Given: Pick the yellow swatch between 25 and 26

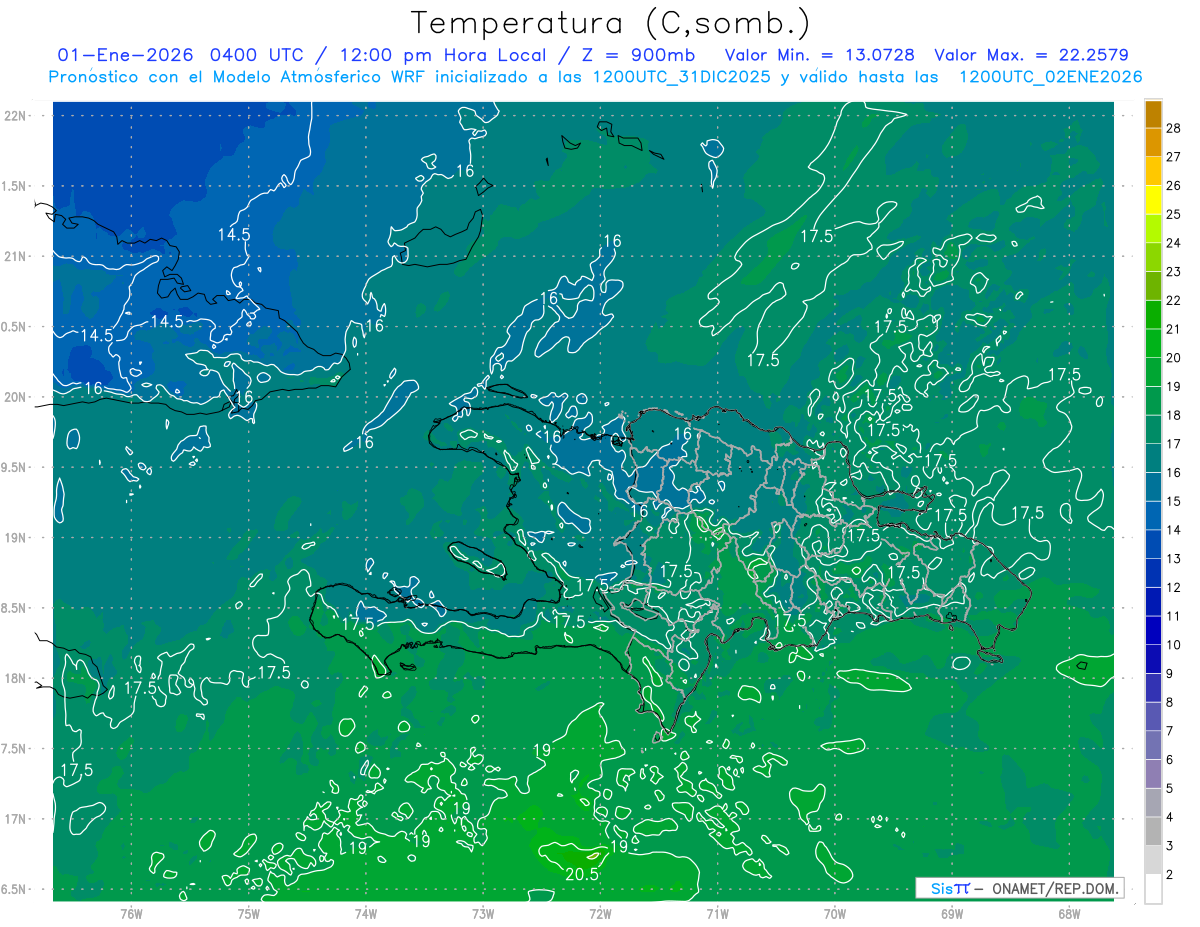Looking at the screenshot, I should coord(1153,200).
